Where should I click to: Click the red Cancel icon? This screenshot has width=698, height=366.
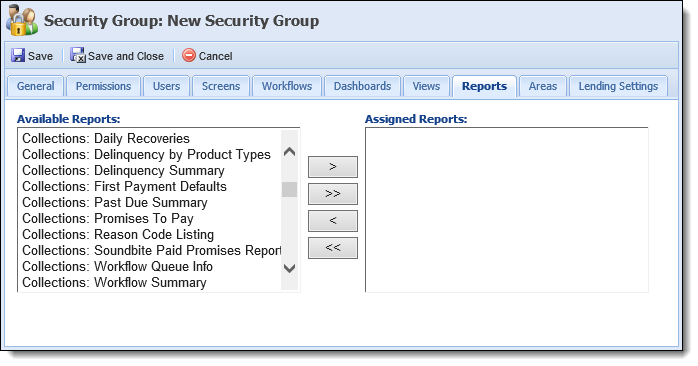[x=189, y=55]
